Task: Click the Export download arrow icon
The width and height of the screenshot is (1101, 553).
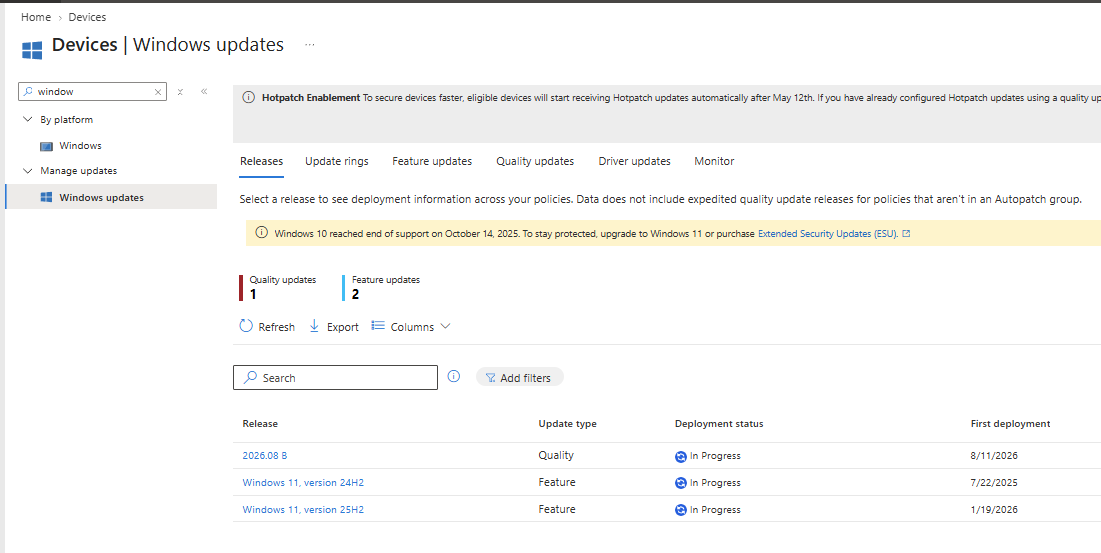Action: point(314,326)
